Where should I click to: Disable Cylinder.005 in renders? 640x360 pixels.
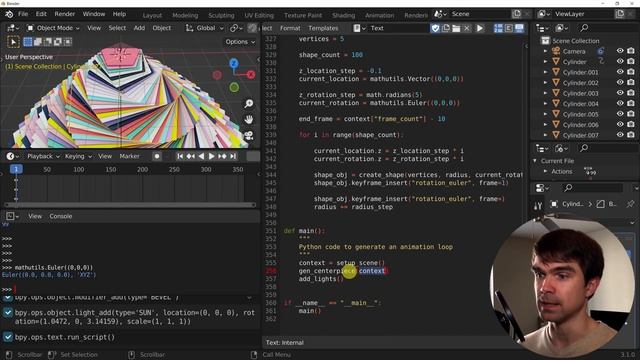631,114
